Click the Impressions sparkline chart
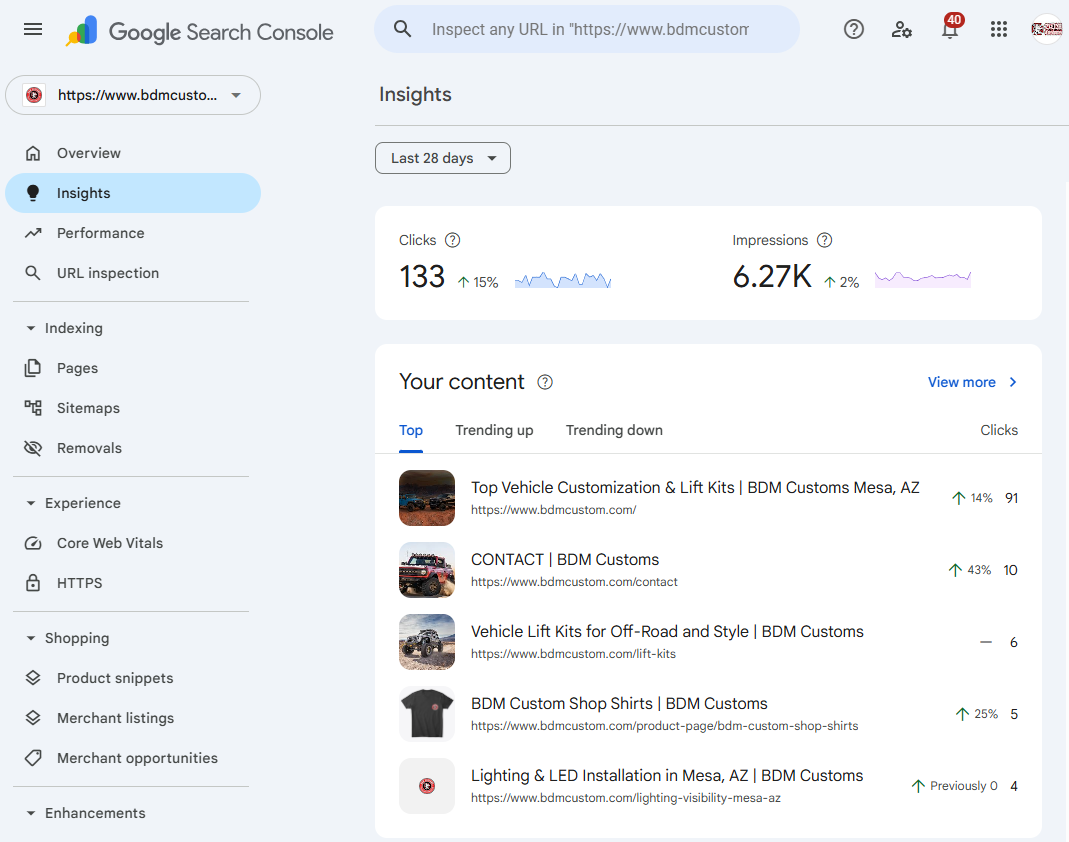The image size is (1069, 842). coord(923,279)
